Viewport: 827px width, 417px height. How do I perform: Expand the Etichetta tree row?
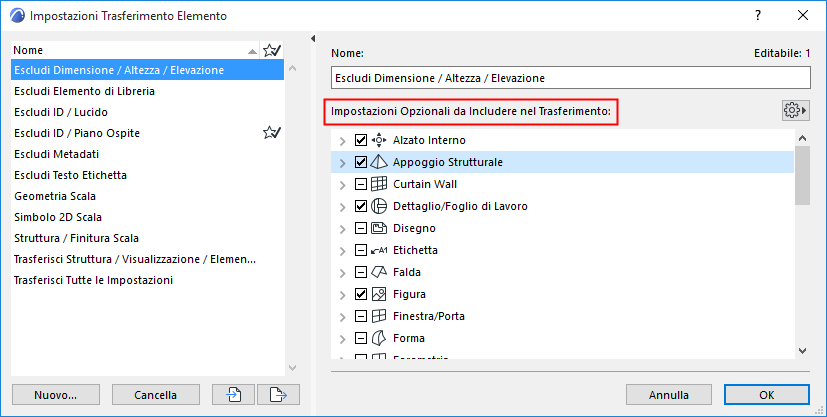(x=343, y=250)
